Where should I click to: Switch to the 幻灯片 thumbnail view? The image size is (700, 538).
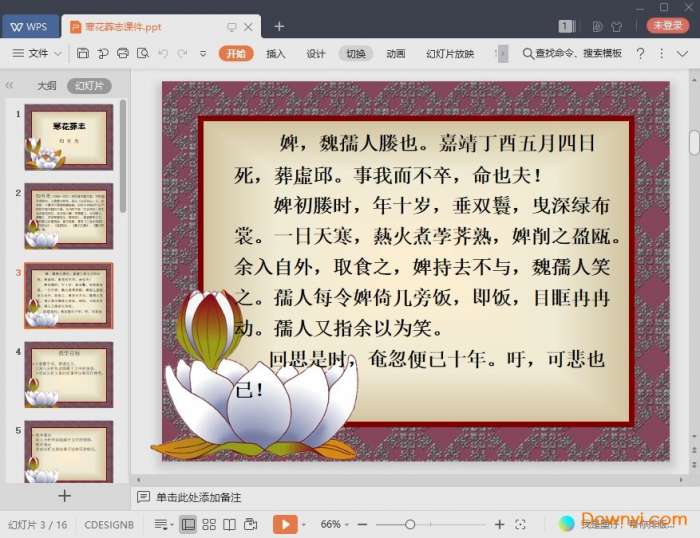89,86
